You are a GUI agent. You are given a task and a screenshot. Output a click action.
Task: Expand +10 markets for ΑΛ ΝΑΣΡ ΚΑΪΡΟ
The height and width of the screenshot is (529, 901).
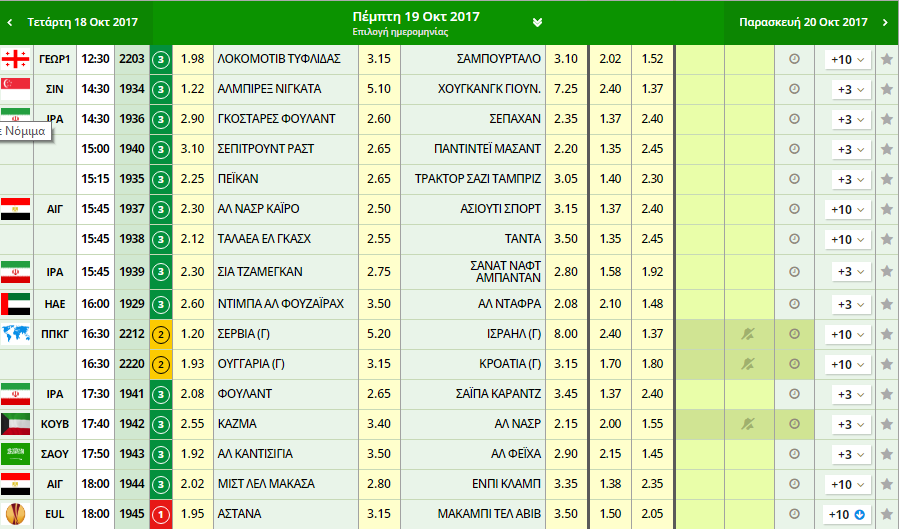(x=846, y=210)
